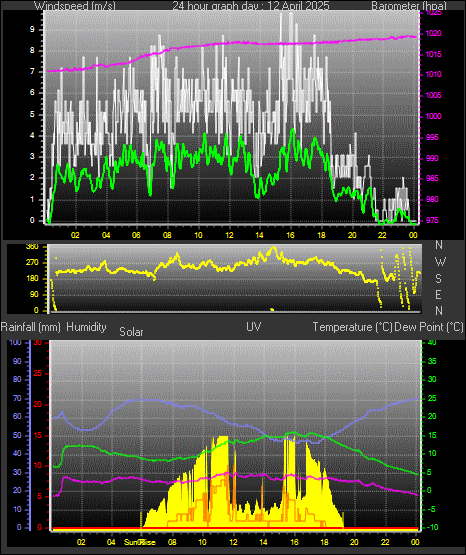Screen dimensions: 466x555
Task: Click the 9 value on windspeed axis
Action: tap(33, 30)
